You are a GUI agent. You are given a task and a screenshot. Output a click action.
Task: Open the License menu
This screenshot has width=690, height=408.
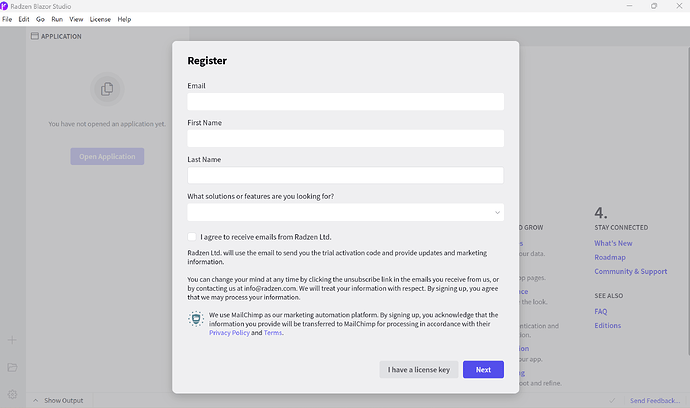point(100,19)
